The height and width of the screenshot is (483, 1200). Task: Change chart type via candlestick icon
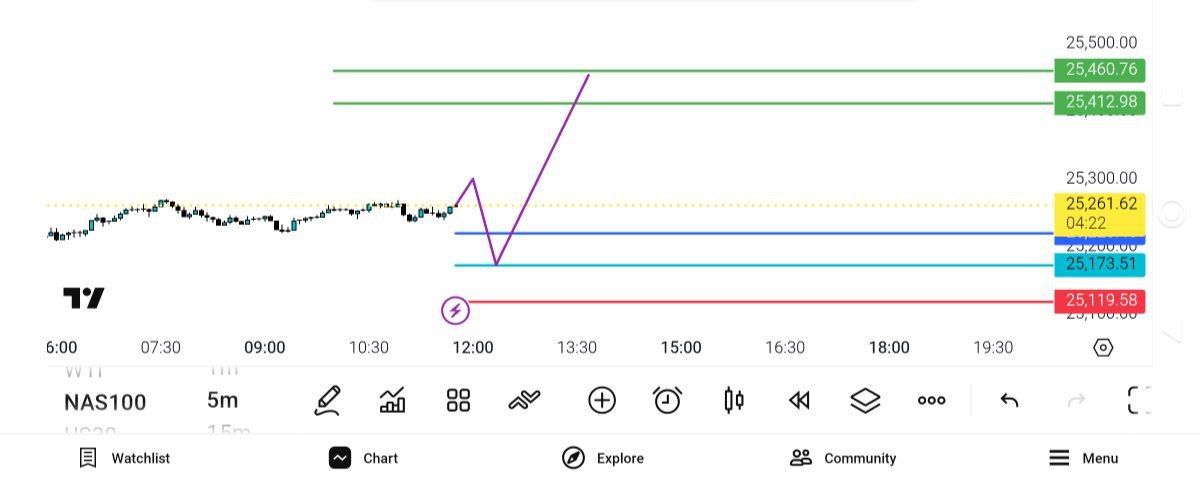click(733, 401)
